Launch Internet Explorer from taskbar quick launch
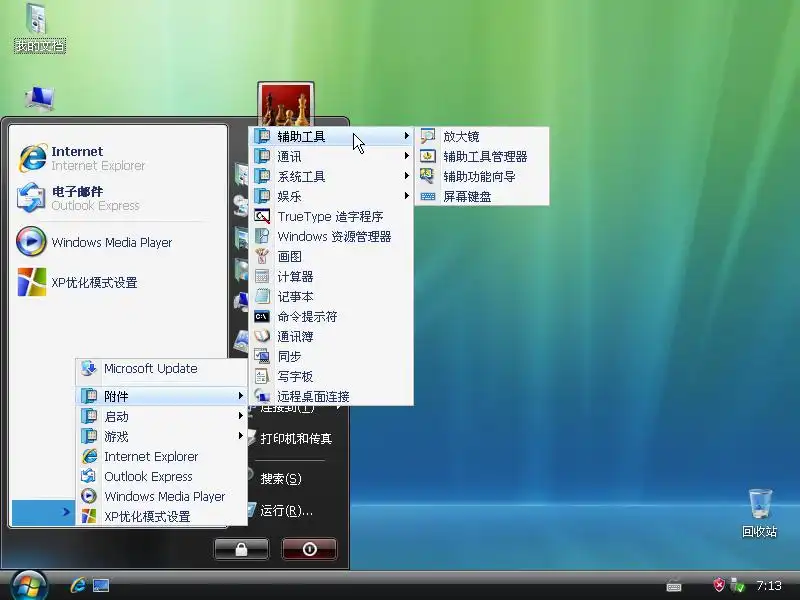 tap(78, 585)
